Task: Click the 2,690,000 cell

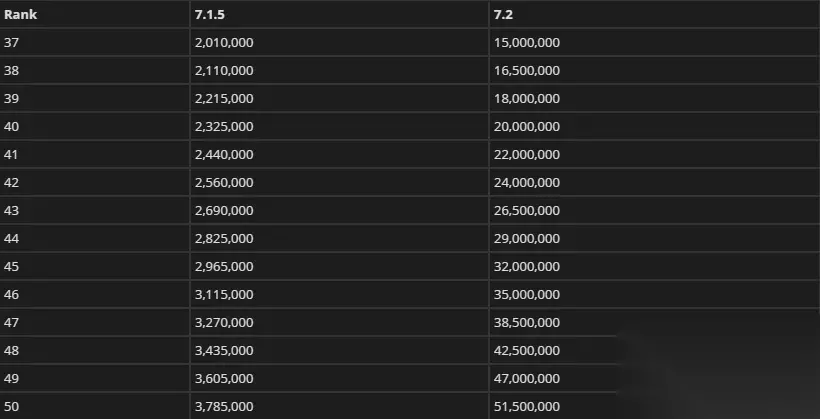Action: 224,210
